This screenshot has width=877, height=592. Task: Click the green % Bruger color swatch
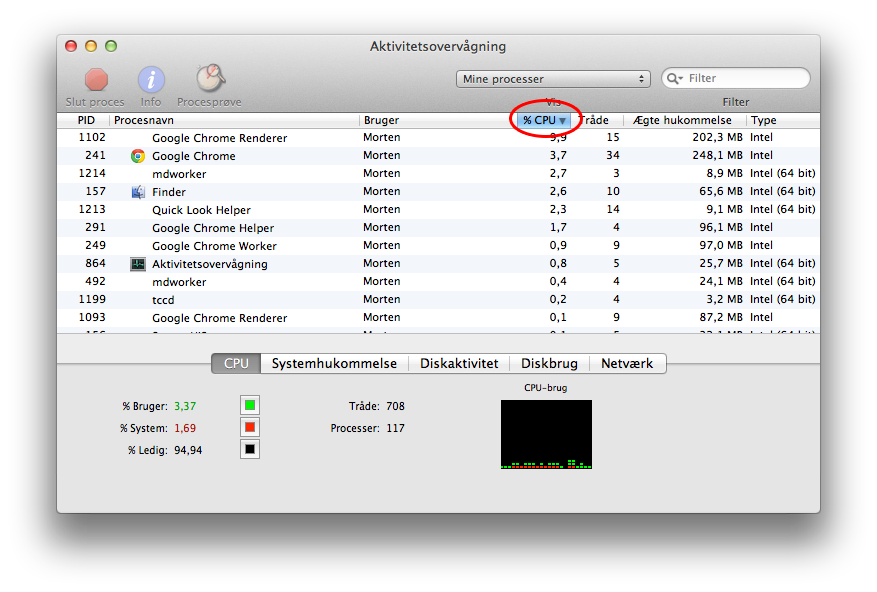point(250,405)
